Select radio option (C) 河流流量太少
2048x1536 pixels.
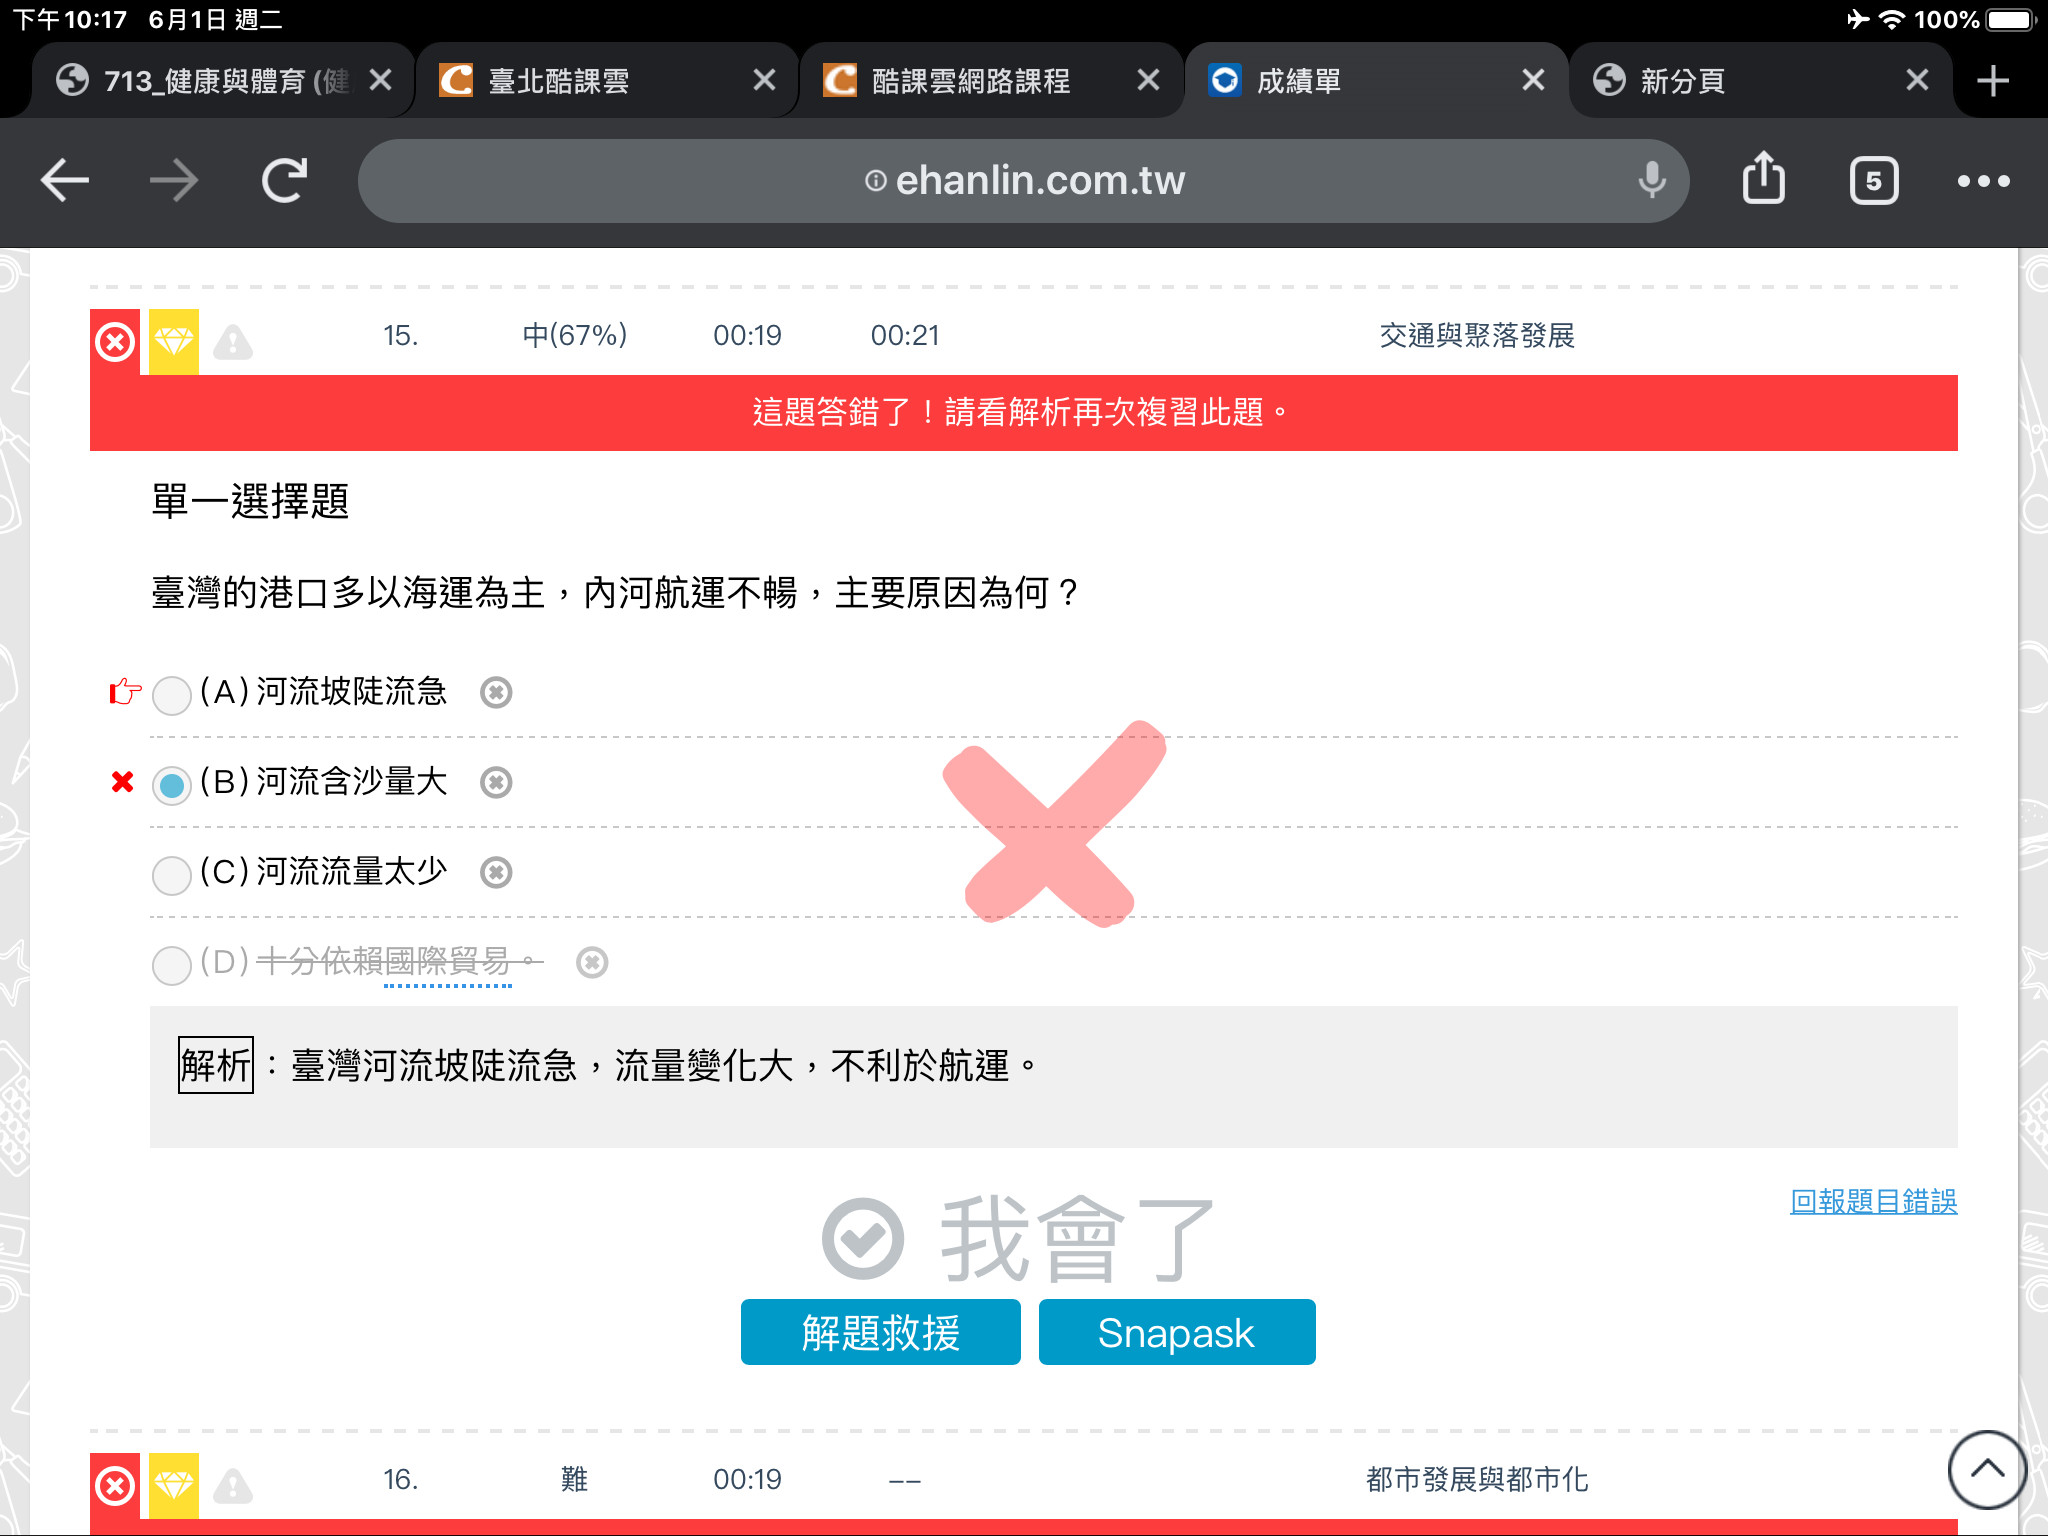pos(172,875)
